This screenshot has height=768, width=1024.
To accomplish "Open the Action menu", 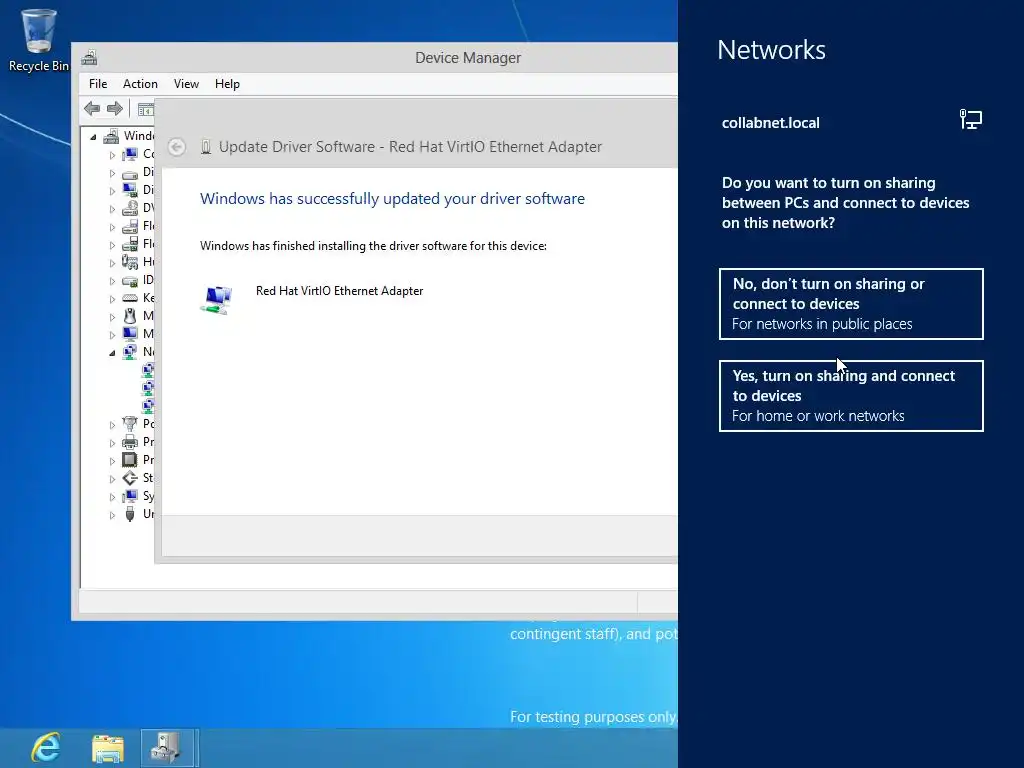I will click(x=140, y=84).
